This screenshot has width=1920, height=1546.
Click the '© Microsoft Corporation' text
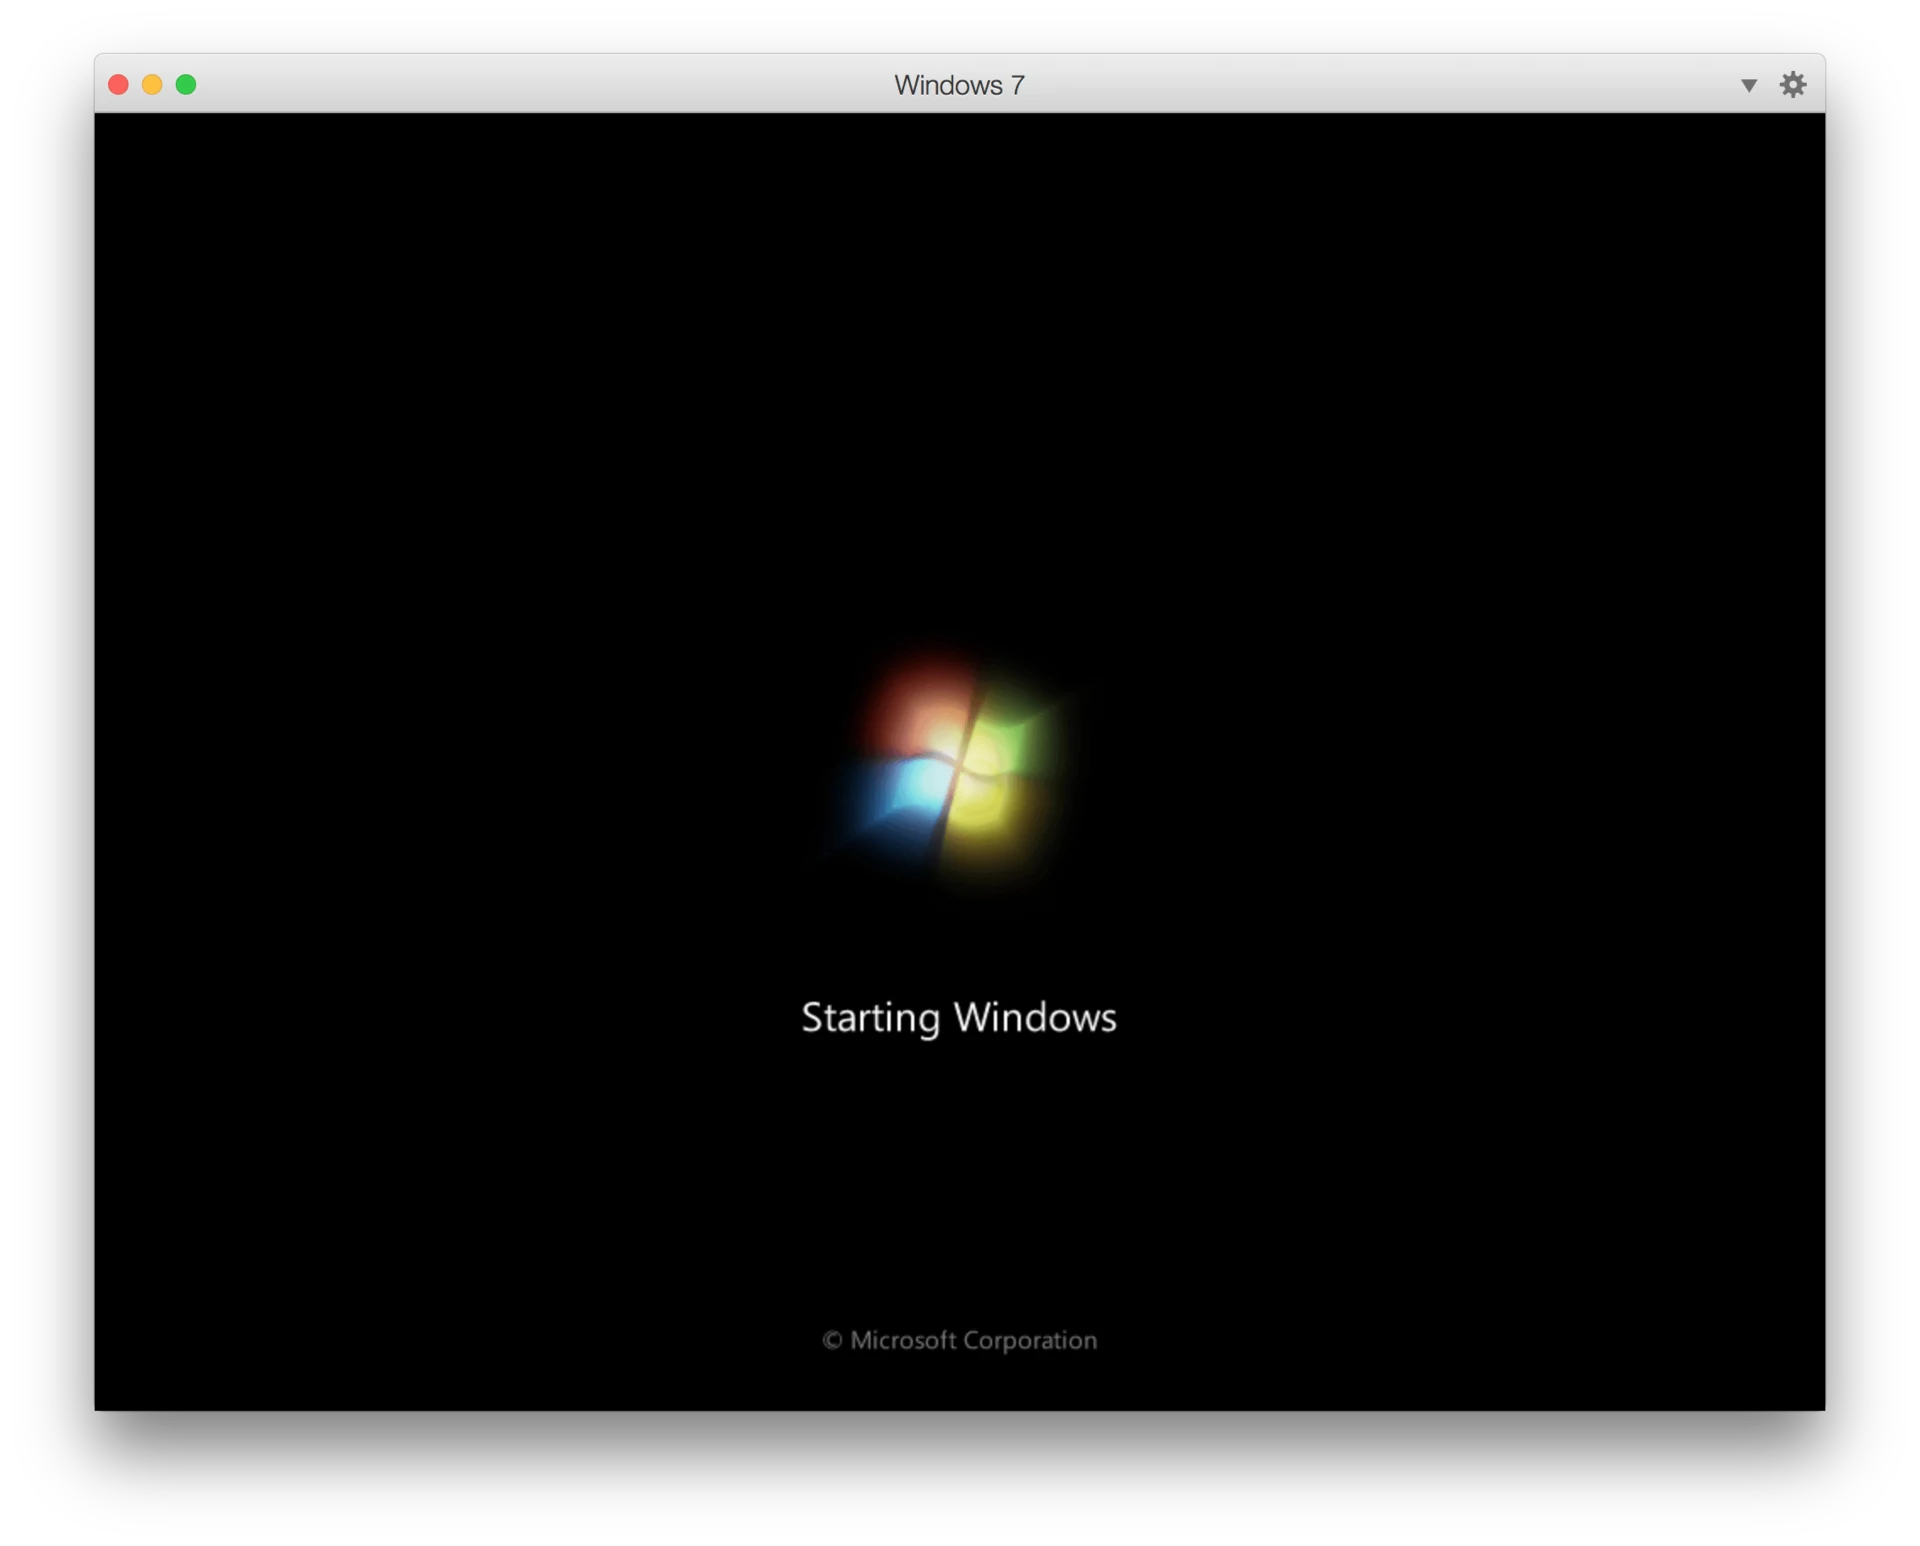[959, 1340]
